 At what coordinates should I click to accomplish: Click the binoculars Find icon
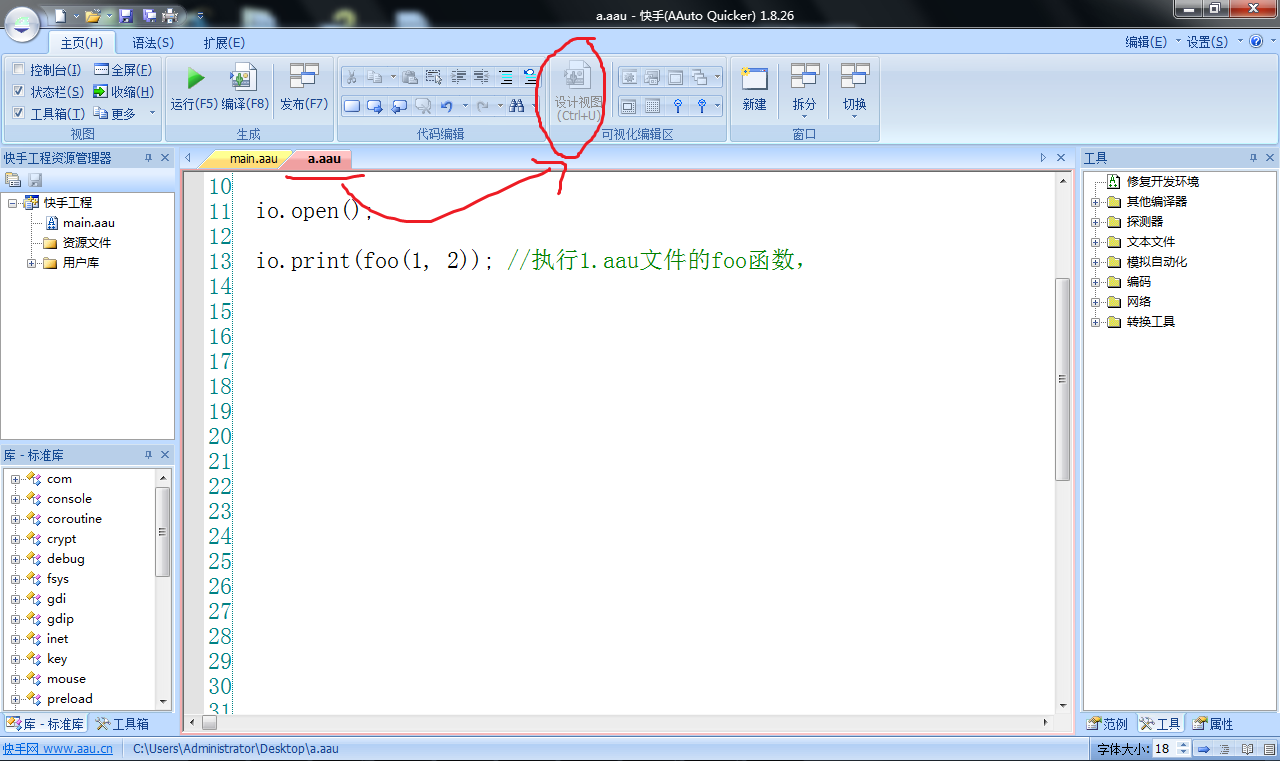516,106
